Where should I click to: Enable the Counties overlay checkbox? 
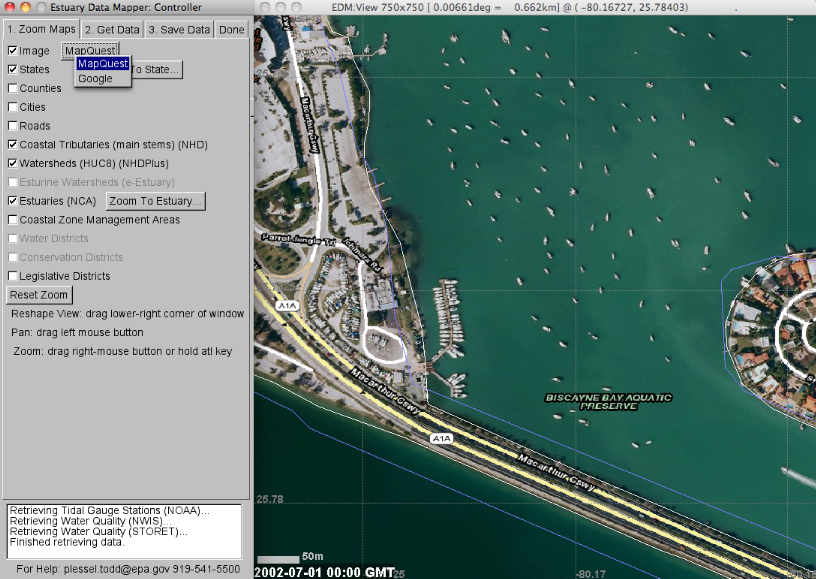pyautogui.click(x=10, y=88)
